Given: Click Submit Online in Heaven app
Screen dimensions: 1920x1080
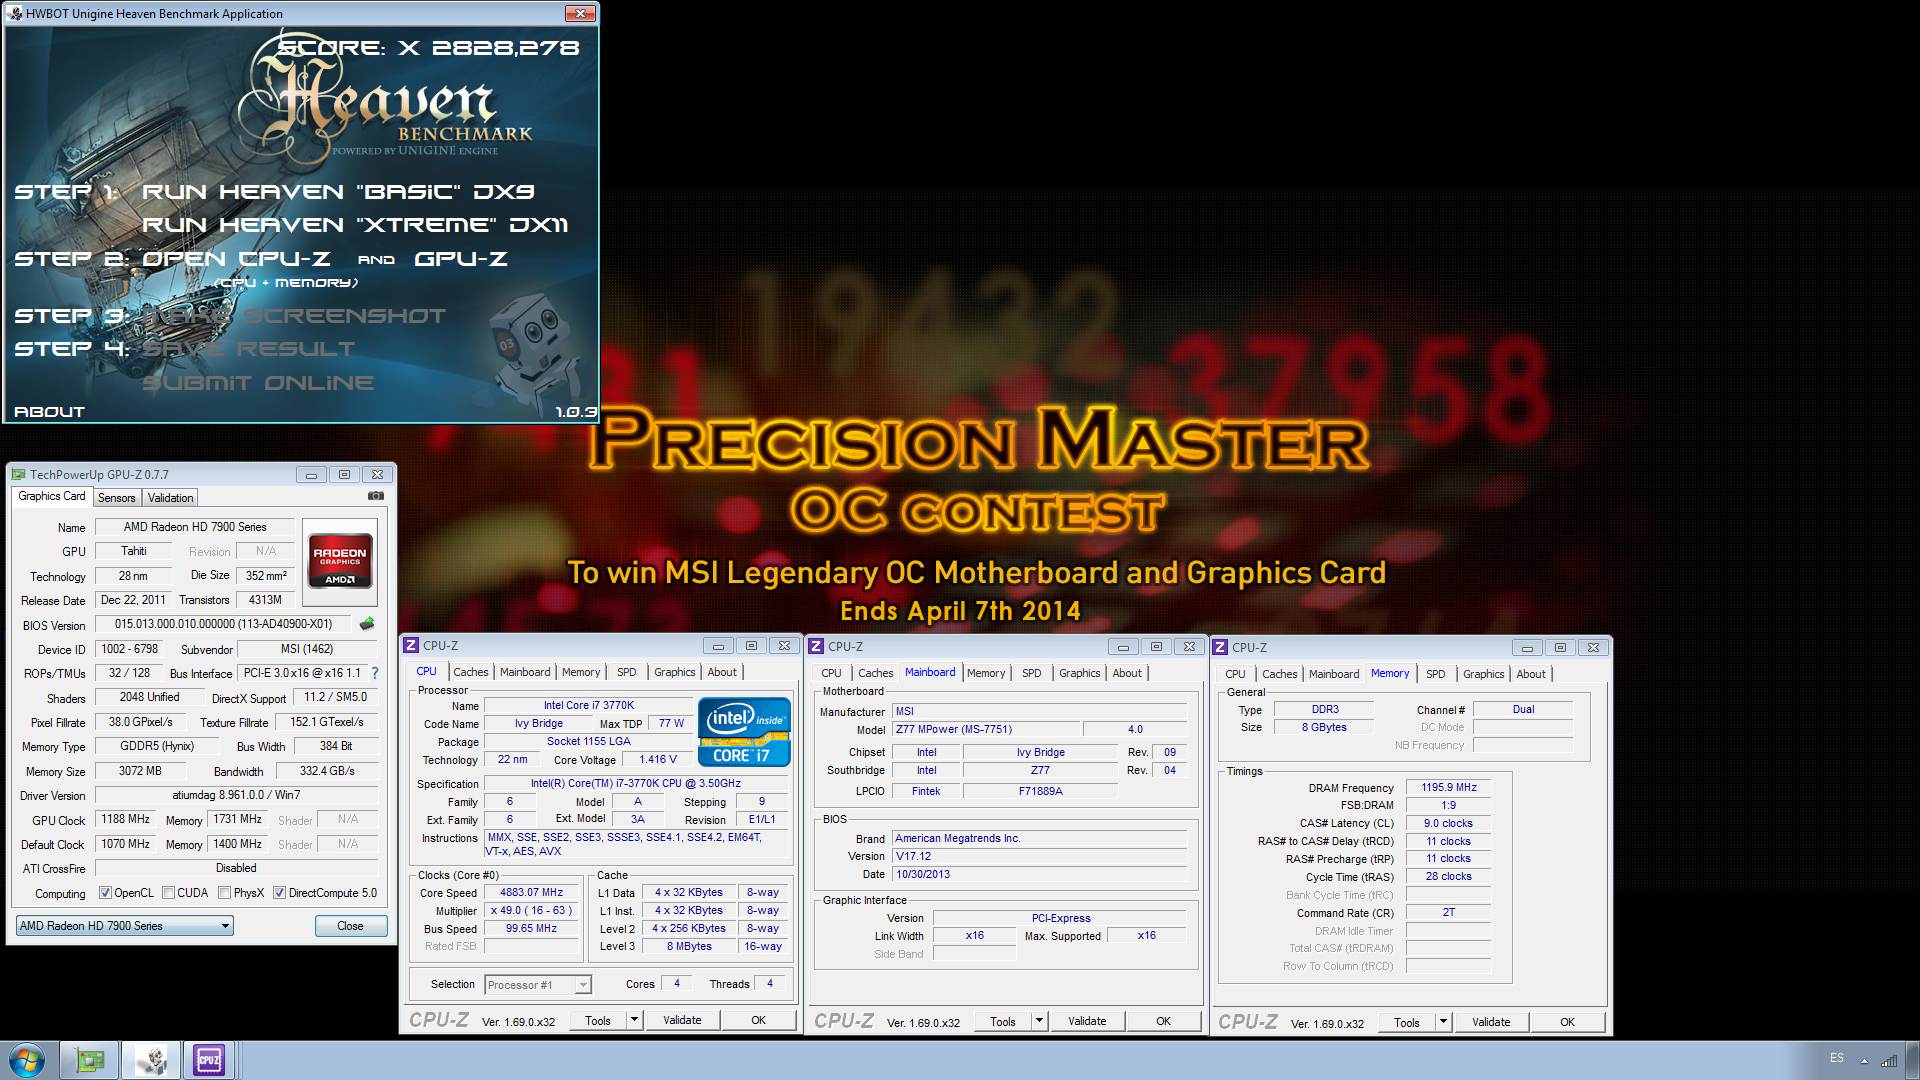Looking at the screenshot, I should 258,383.
